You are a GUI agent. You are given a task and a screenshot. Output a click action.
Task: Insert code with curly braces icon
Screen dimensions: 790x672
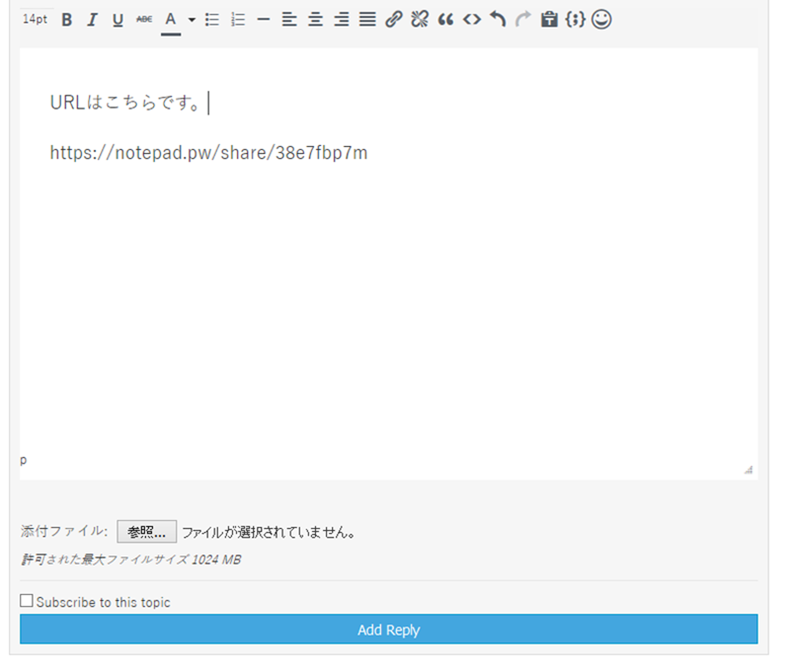[x=575, y=20]
